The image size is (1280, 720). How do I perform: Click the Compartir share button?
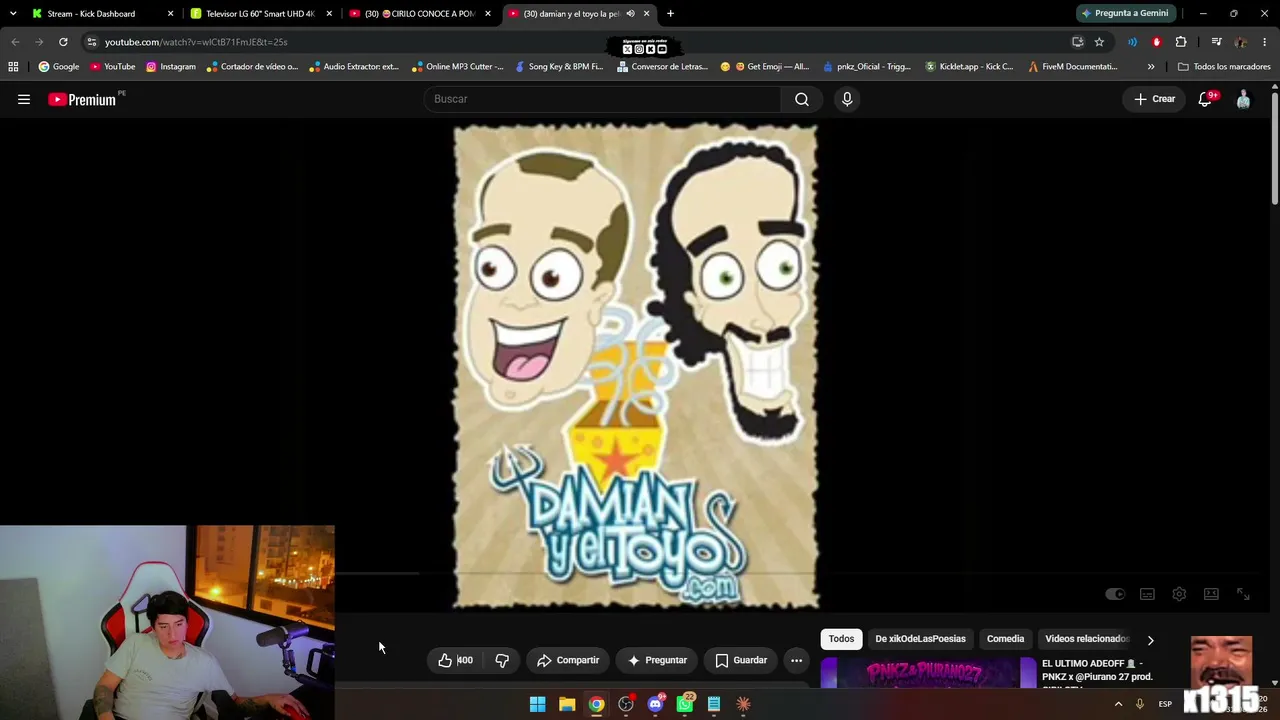point(568,660)
